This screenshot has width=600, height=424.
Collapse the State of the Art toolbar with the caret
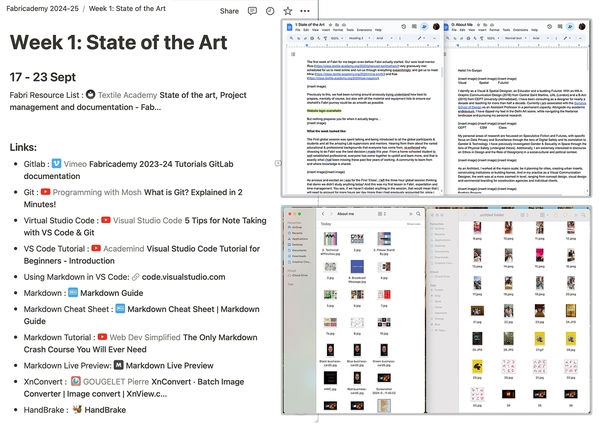(x=435, y=38)
